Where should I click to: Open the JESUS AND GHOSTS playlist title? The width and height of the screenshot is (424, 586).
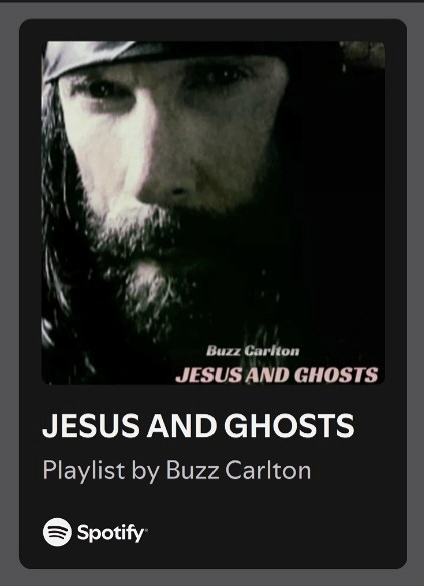(x=198, y=425)
